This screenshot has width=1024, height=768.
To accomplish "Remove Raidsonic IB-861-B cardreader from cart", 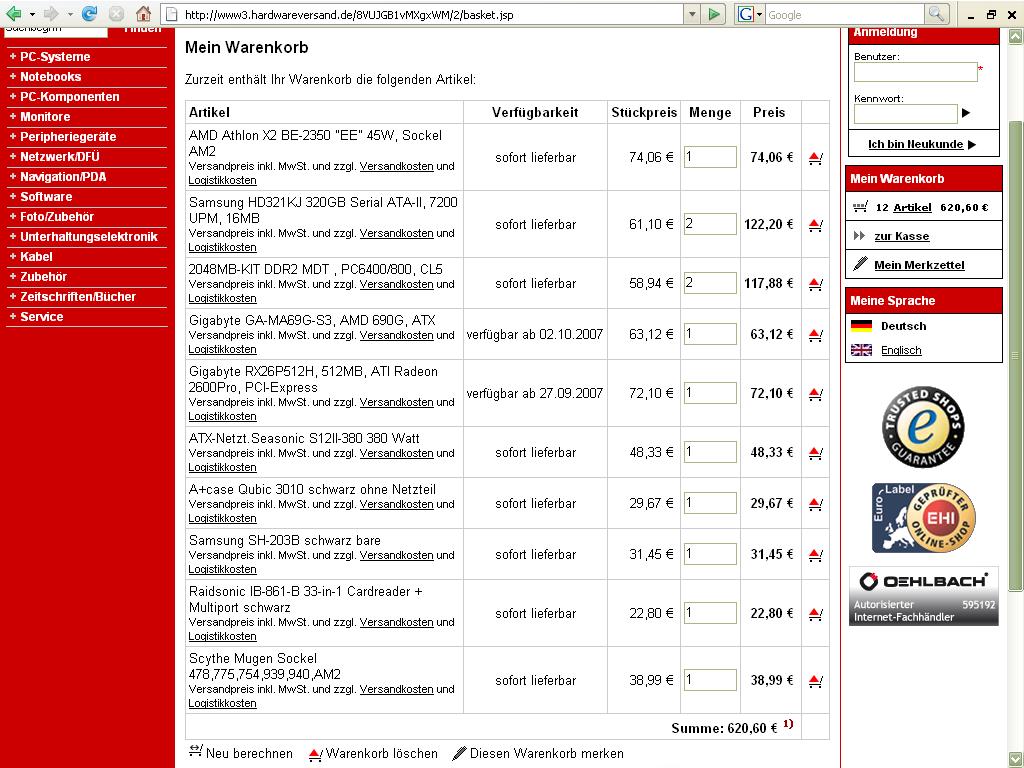I will click(816, 614).
